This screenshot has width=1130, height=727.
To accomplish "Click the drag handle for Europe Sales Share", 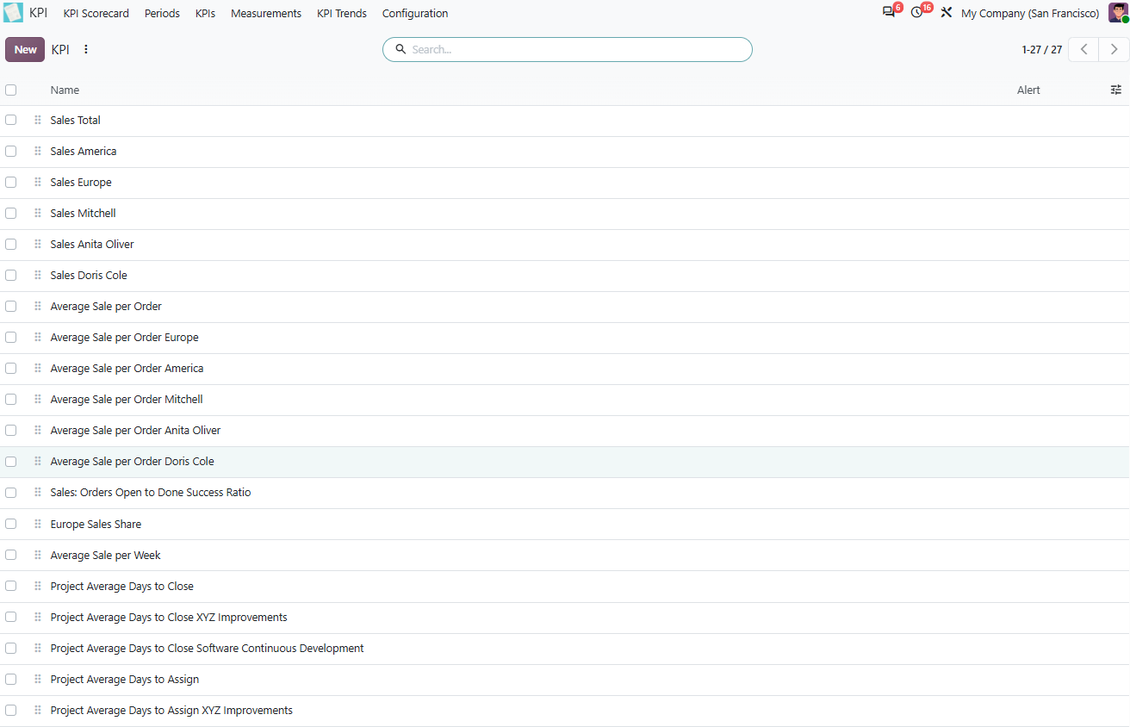I will pos(37,524).
